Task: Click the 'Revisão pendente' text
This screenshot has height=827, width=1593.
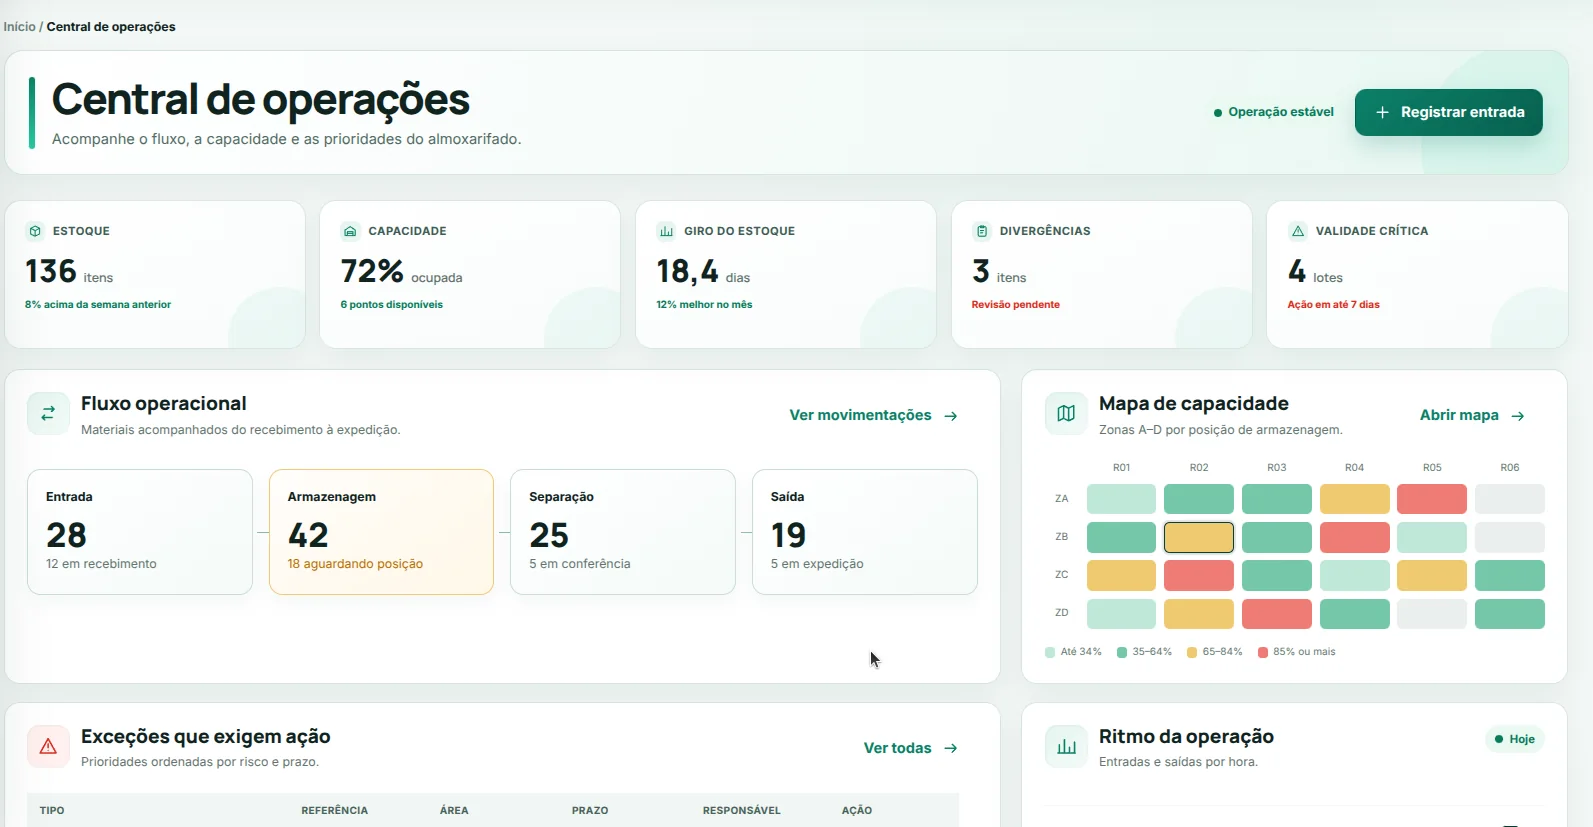Action: (1016, 305)
